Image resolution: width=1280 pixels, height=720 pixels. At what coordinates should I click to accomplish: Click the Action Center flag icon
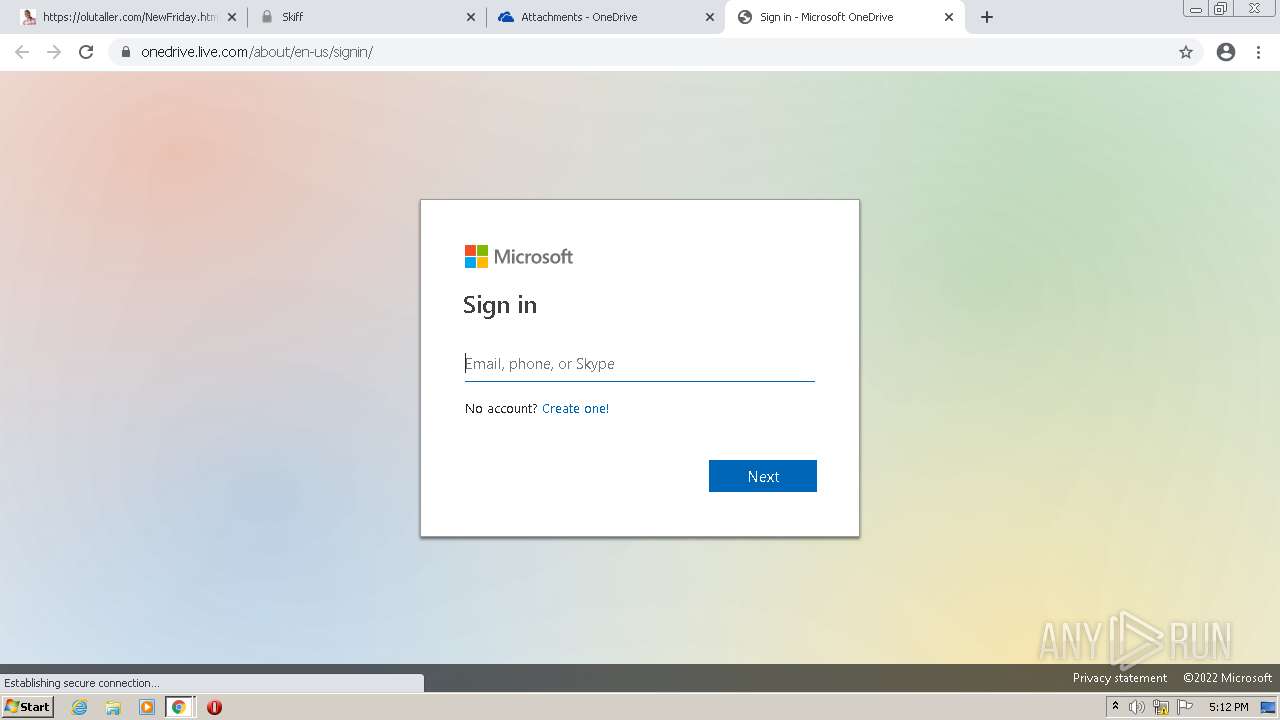click(1185, 707)
